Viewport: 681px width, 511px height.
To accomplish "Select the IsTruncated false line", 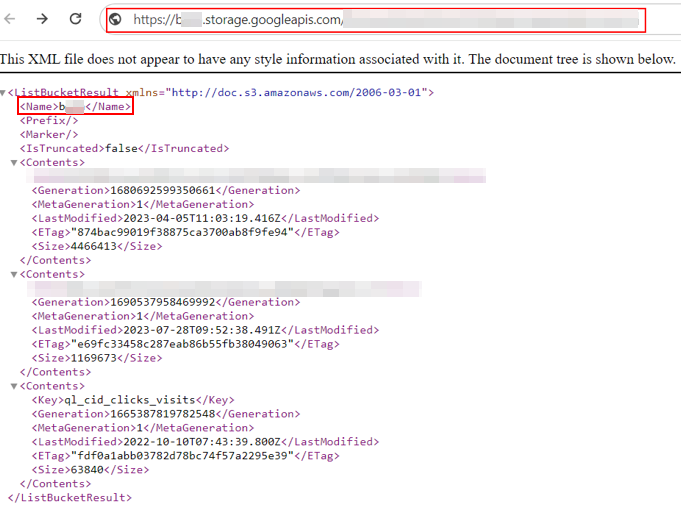I will coord(124,148).
